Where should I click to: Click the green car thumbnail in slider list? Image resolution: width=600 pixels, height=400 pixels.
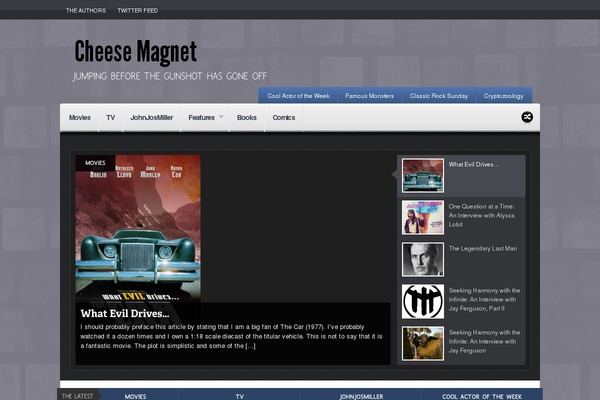pyautogui.click(x=423, y=175)
